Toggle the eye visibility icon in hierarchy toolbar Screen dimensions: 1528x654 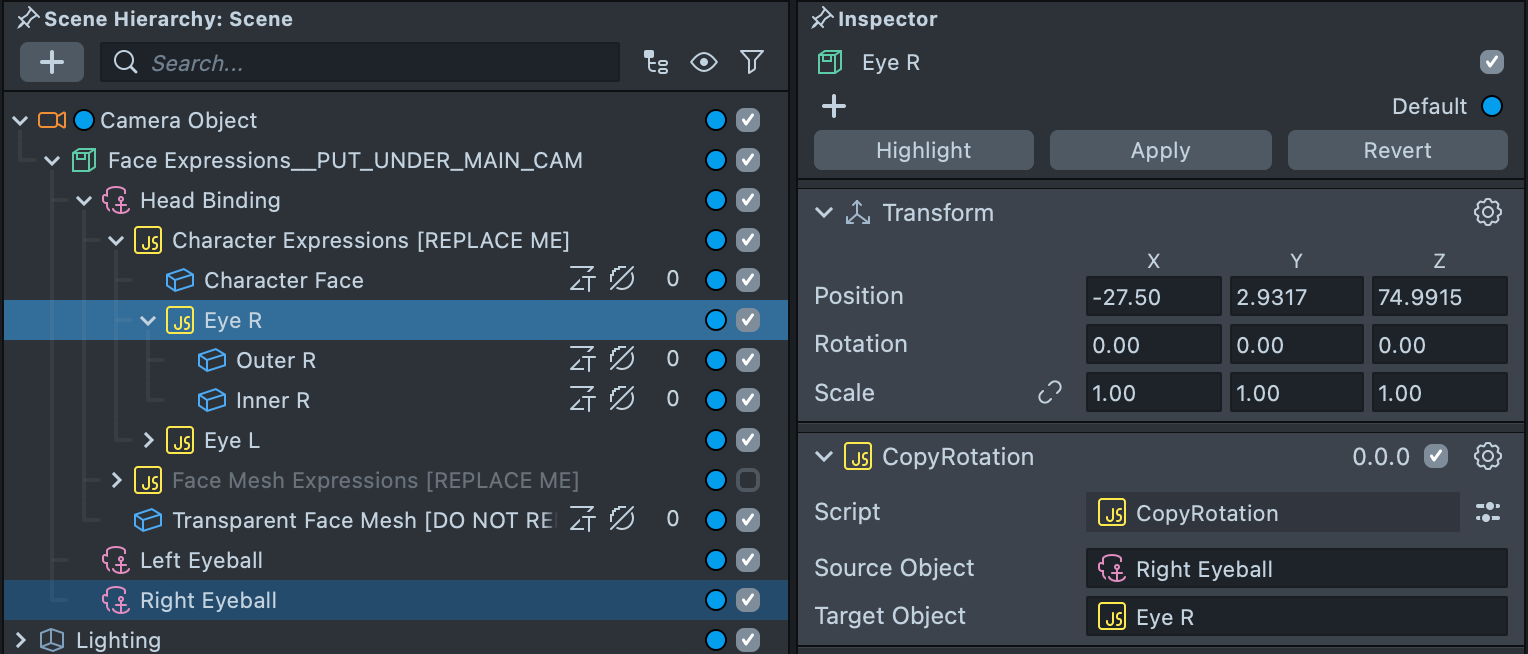[704, 63]
